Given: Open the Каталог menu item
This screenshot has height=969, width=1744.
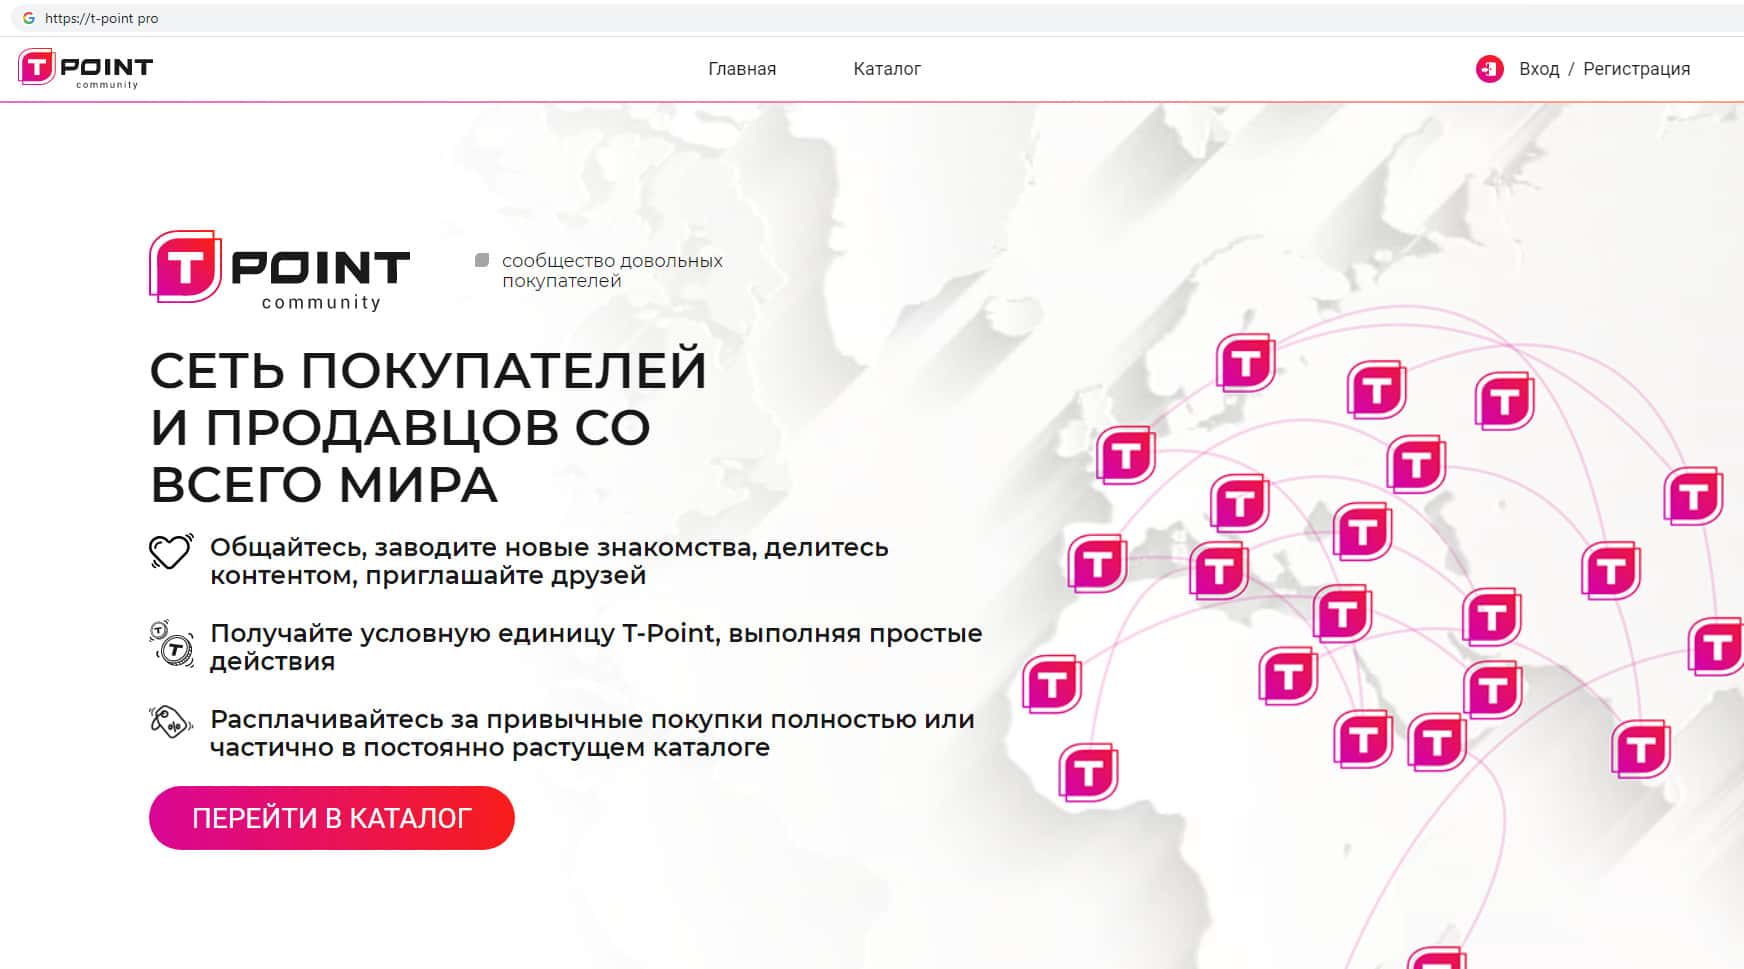Looking at the screenshot, I should point(886,69).
